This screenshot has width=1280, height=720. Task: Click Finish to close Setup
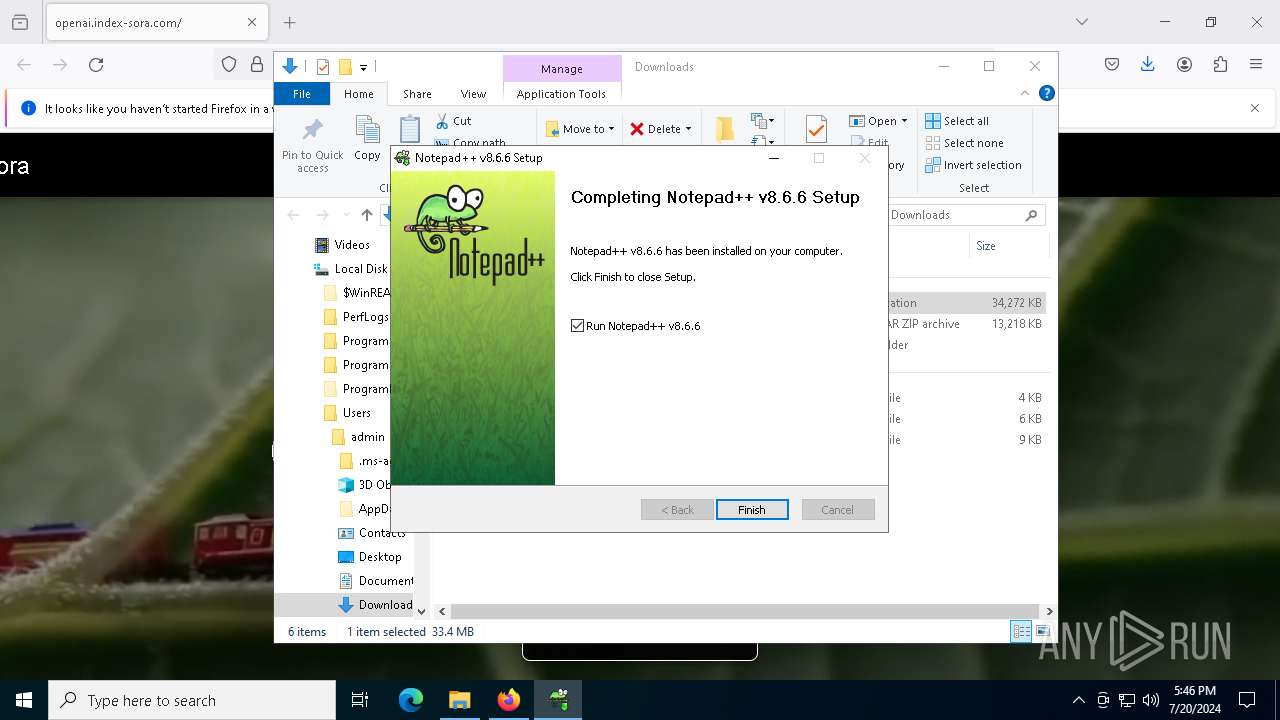[752, 510]
